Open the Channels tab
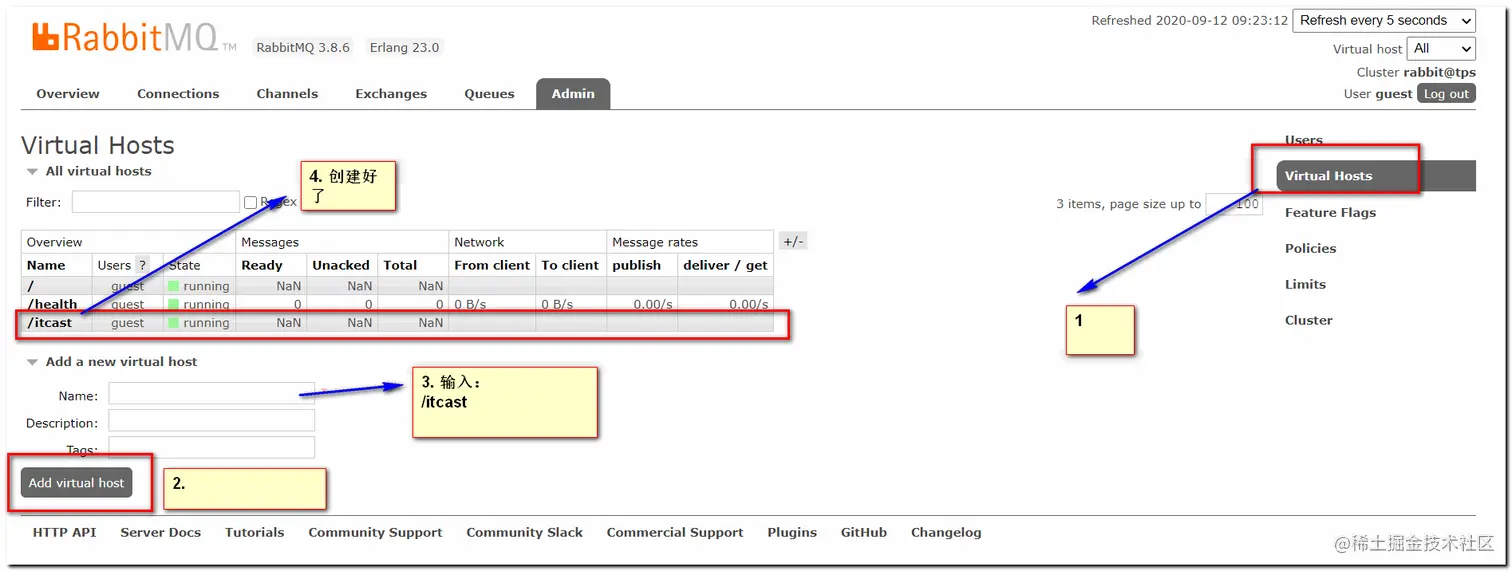Screen dimensions: 1512x571 click(x=287, y=94)
